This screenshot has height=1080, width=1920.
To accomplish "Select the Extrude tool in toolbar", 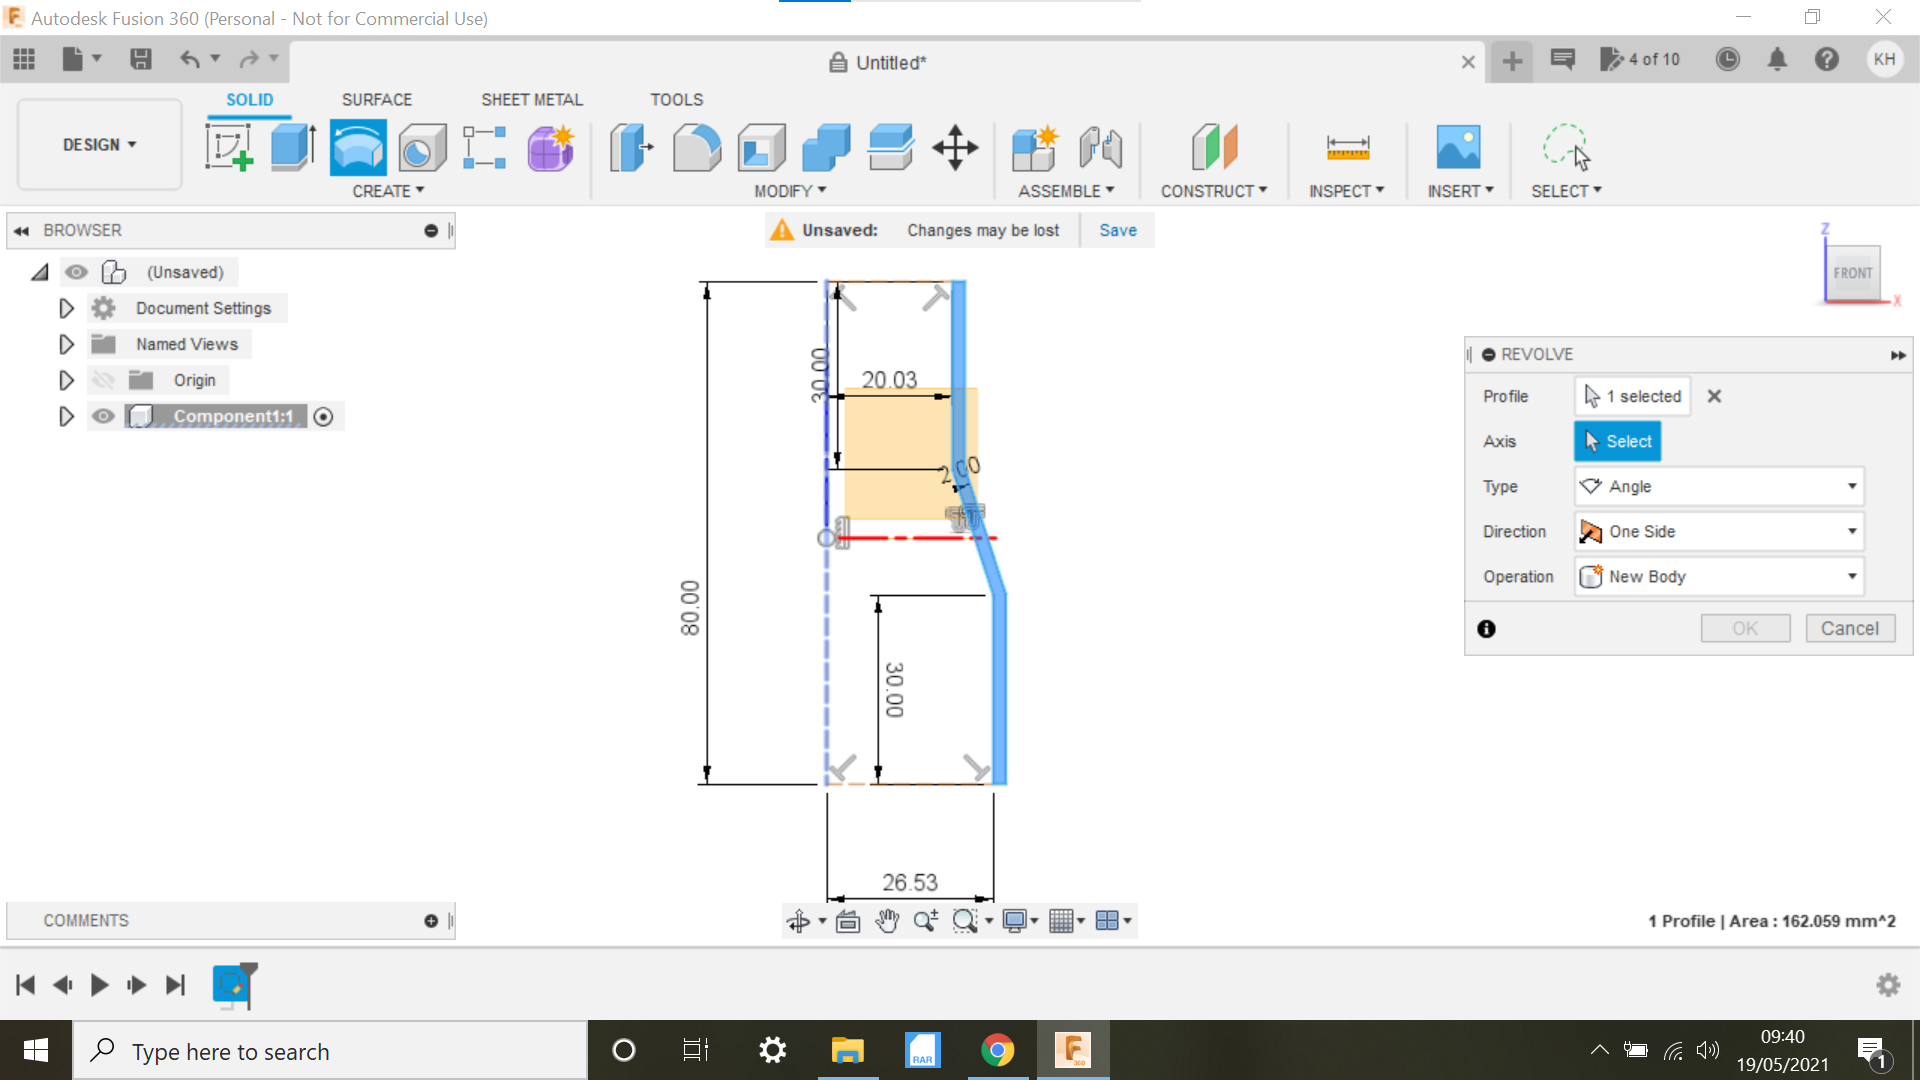I will (291, 145).
